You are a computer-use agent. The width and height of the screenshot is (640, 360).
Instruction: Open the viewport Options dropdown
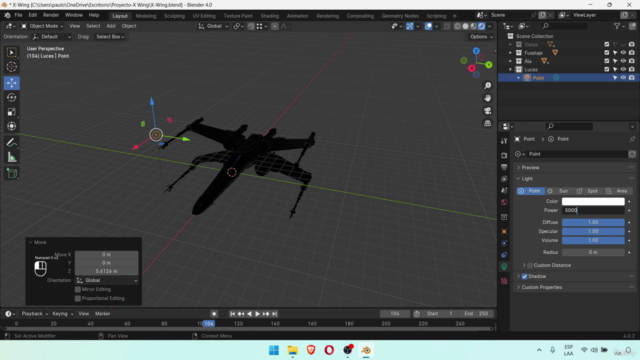(x=481, y=37)
